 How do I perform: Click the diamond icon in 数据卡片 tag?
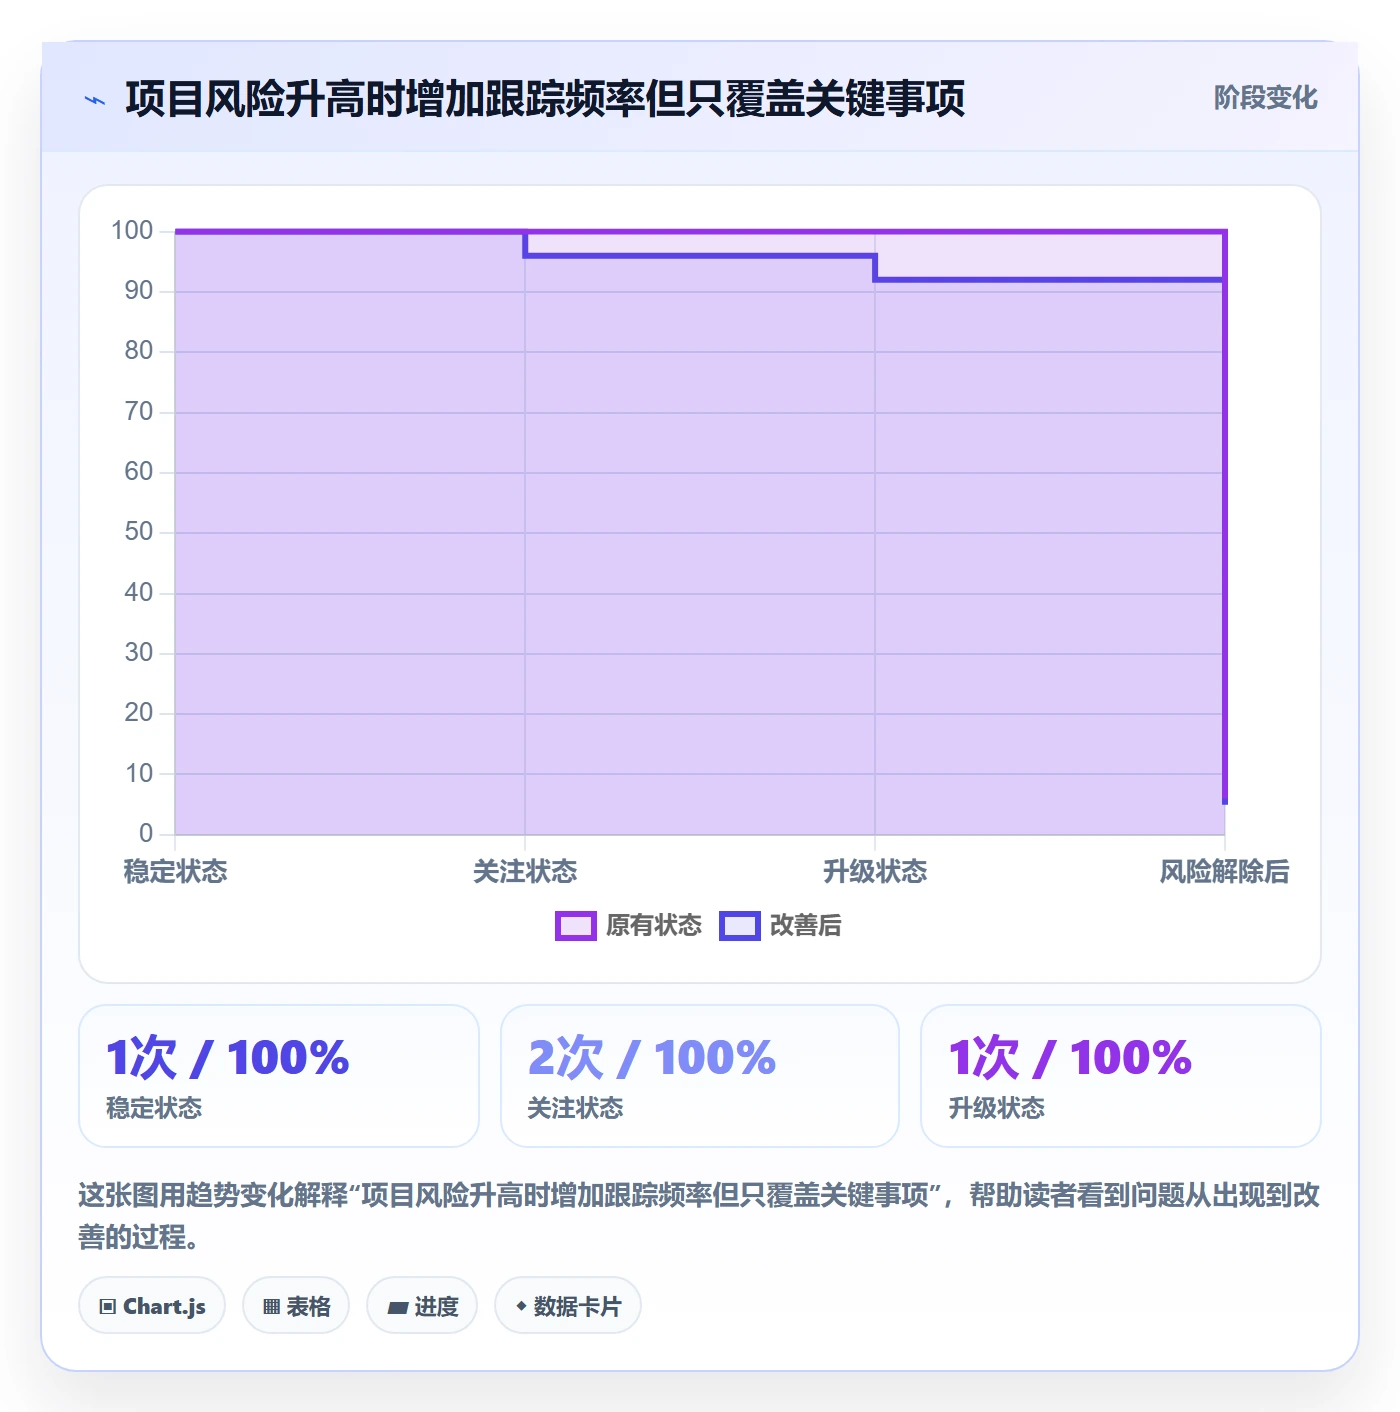point(521,1305)
